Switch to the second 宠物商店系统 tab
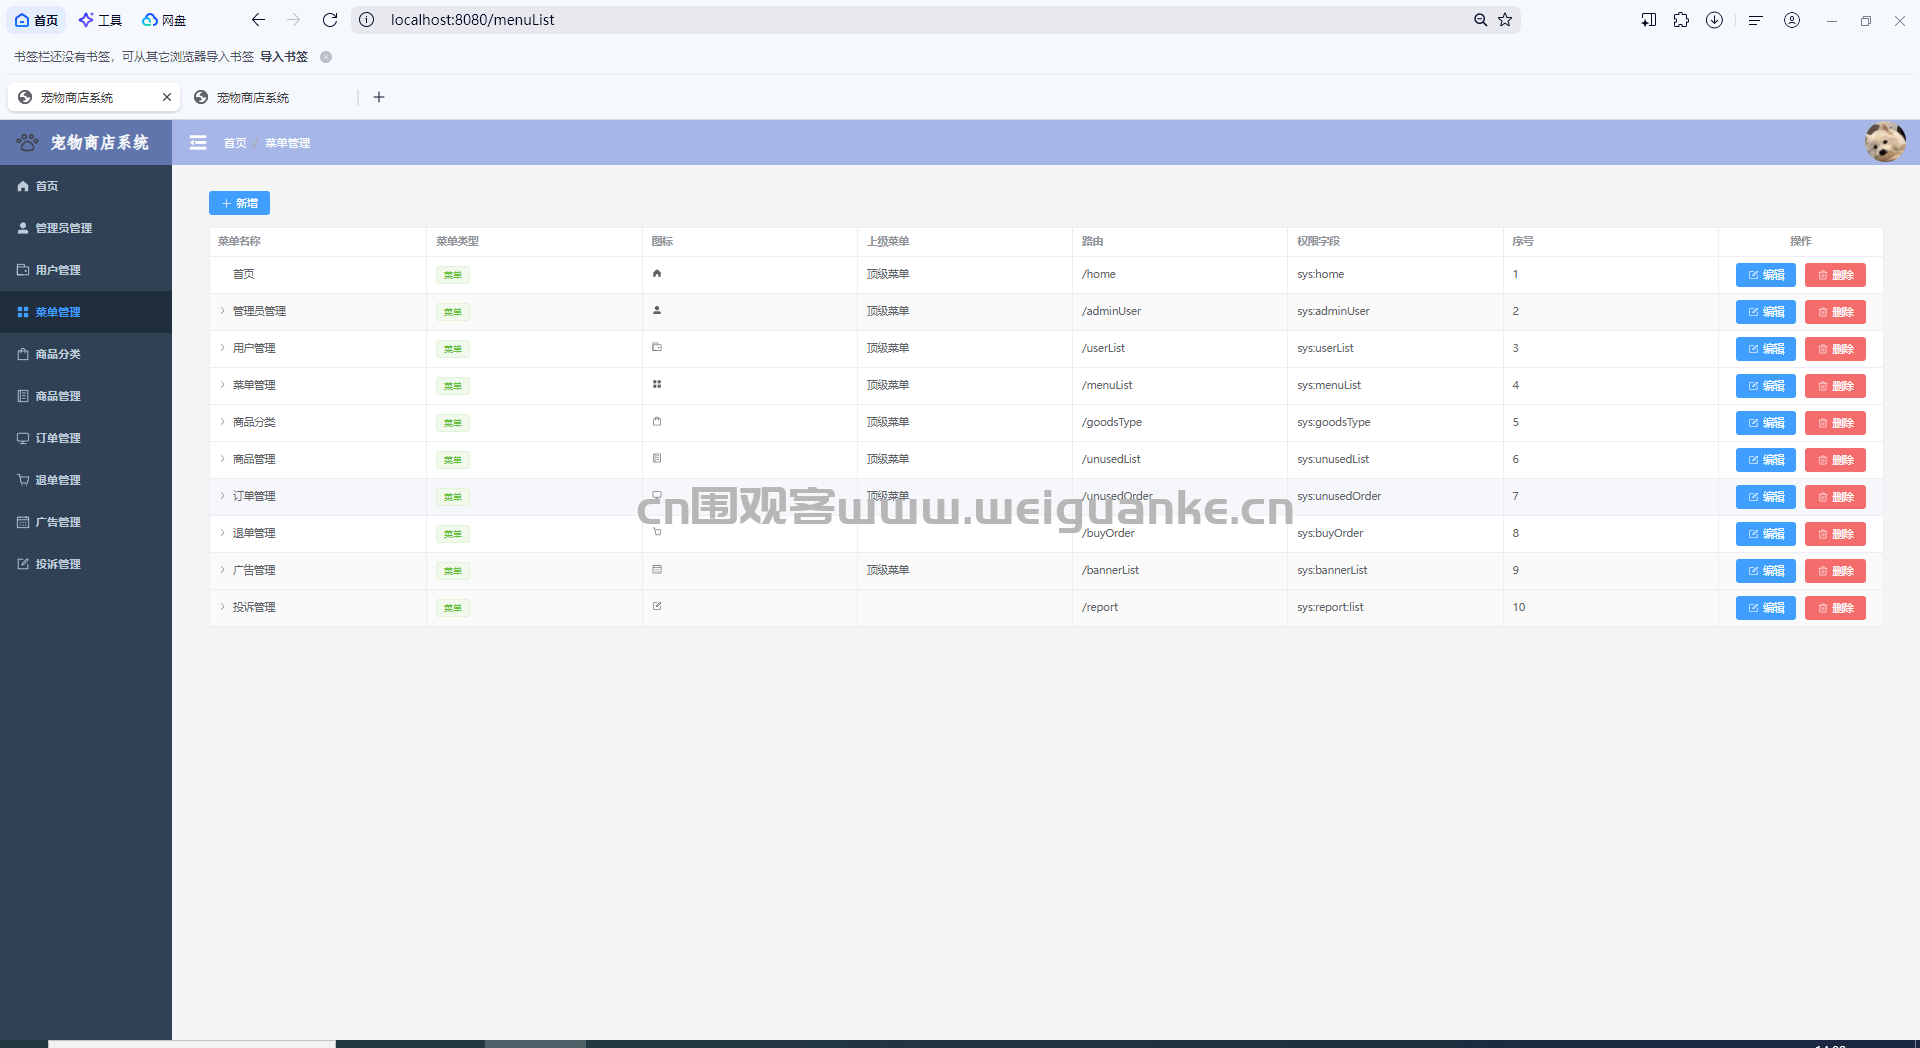 pyautogui.click(x=270, y=97)
